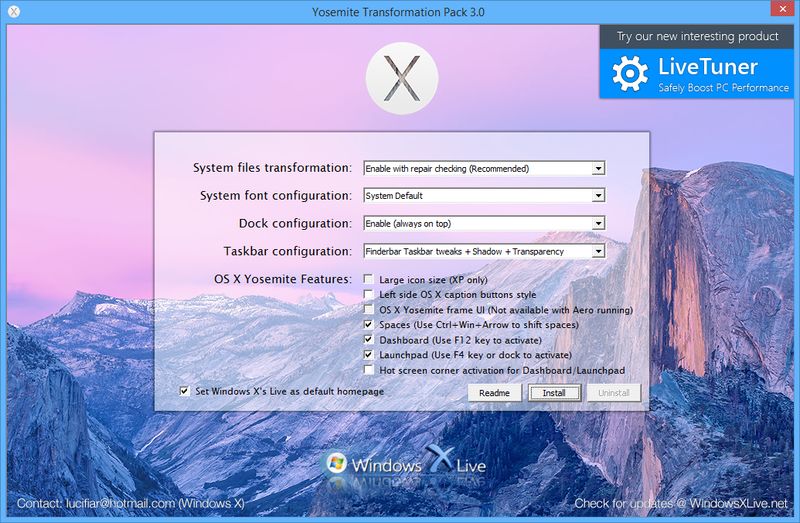Screen dimensions: 800x523
Task: Enable Left side OS X caption buttons style
Action: click(368, 294)
